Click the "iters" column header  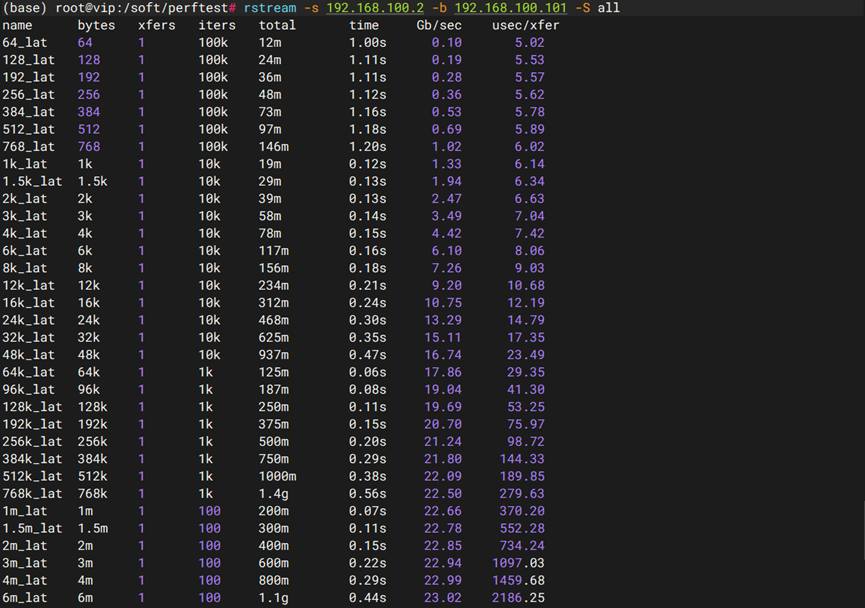pyautogui.click(x=217, y=25)
